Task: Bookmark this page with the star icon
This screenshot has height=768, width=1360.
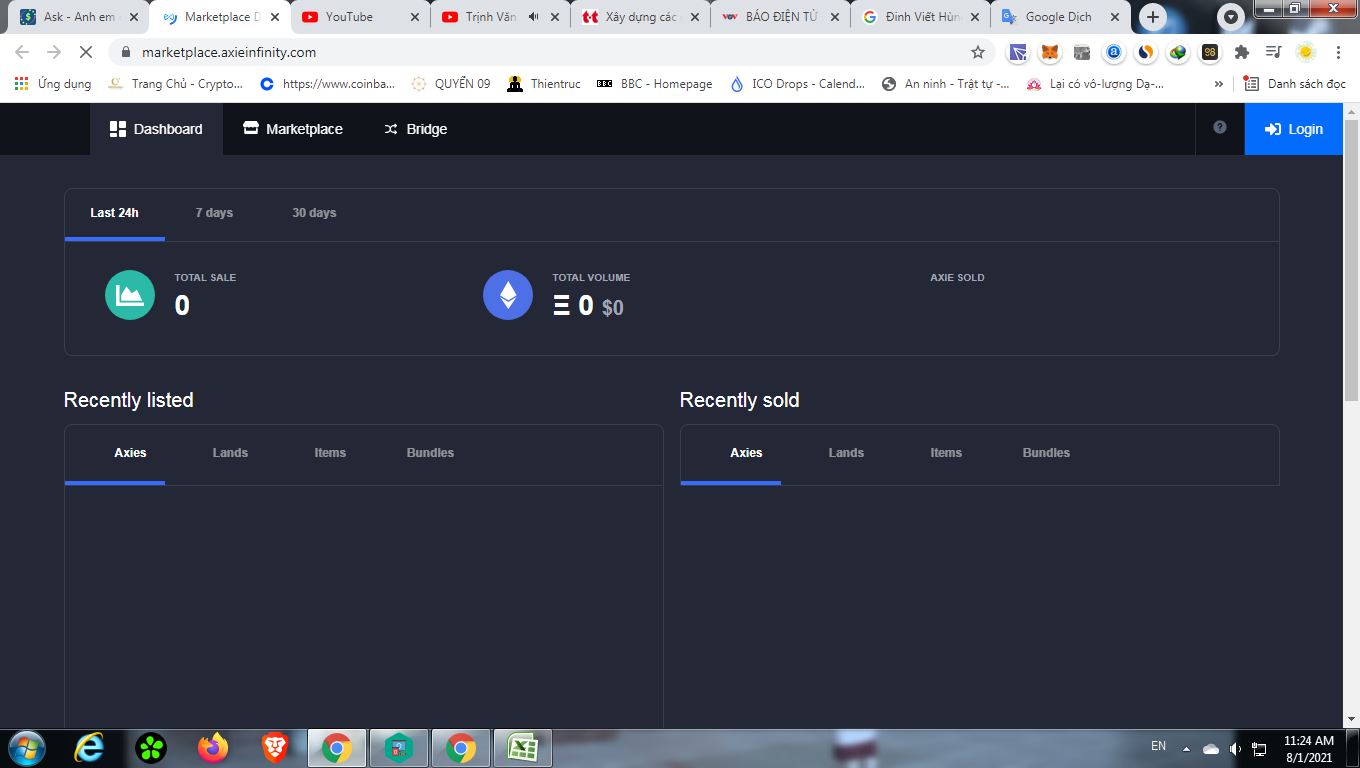Action: (x=978, y=52)
